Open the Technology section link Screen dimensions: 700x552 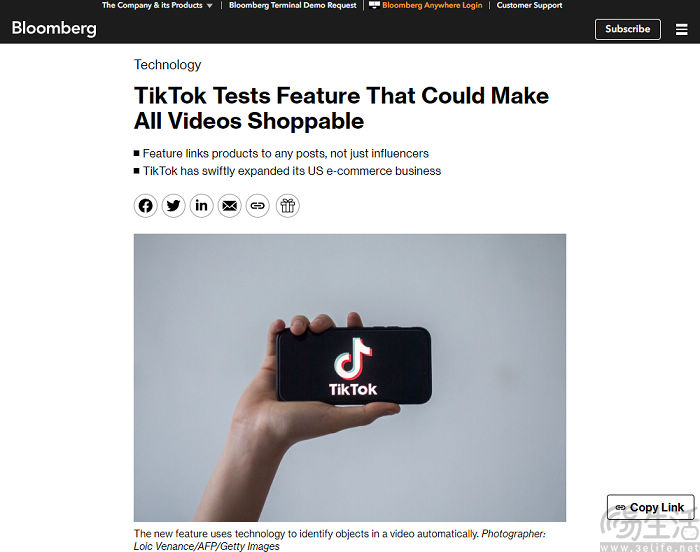click(167, 65)
